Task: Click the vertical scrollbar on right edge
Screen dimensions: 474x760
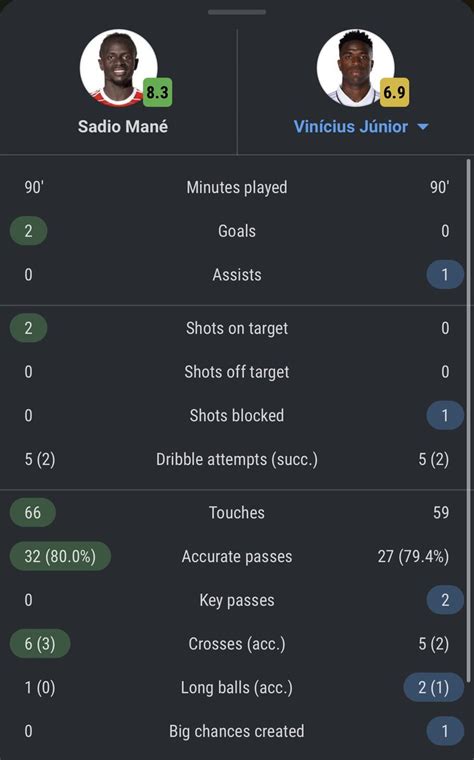Action: [468, 420]
